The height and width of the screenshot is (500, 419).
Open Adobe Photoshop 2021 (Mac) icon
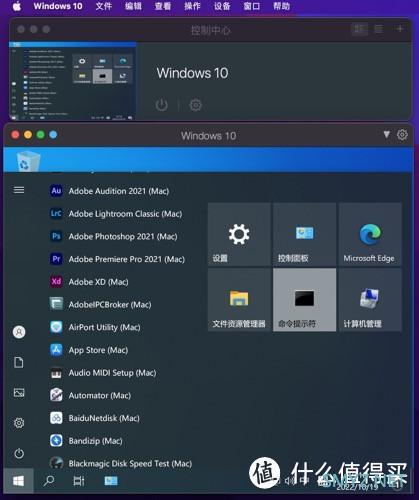tap(56, 236)
